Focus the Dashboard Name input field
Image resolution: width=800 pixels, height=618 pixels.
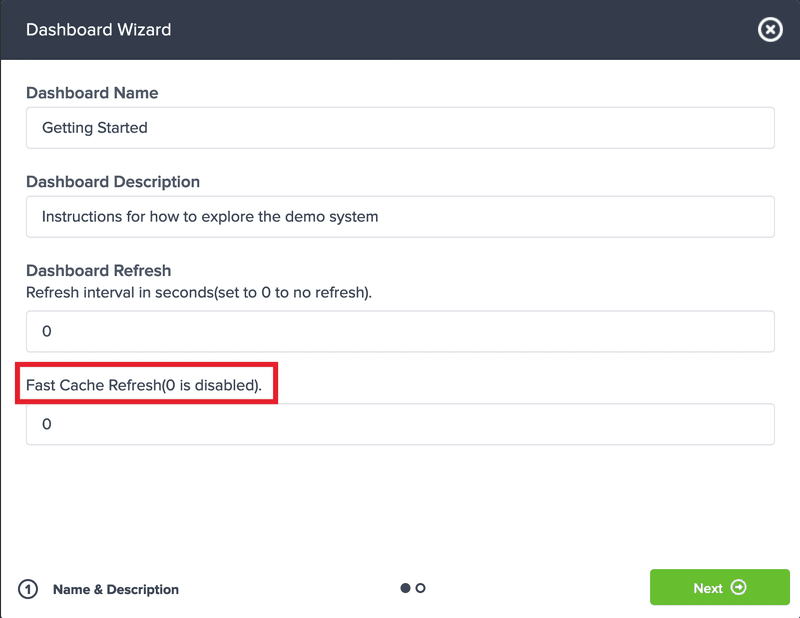tap(400, 128)
